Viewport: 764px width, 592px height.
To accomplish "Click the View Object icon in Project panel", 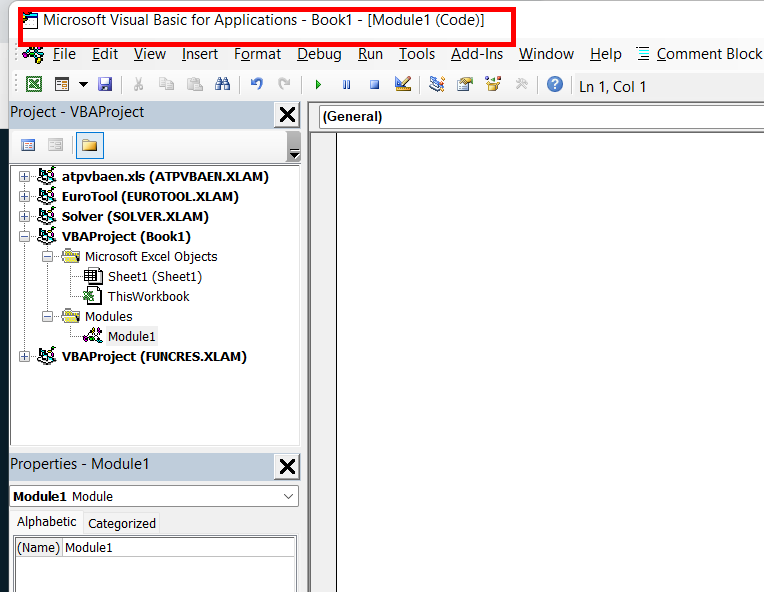I will (x=56, y=145).
